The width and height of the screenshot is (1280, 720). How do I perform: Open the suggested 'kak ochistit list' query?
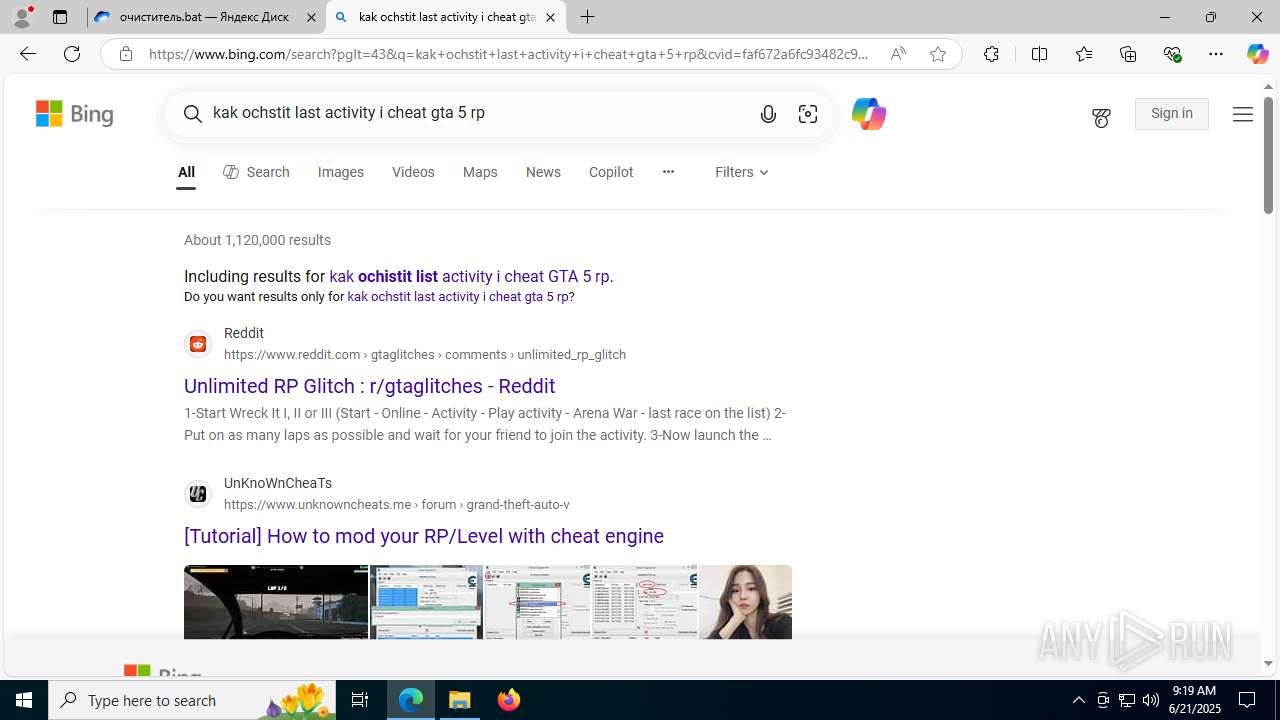(x=471, y=276)
